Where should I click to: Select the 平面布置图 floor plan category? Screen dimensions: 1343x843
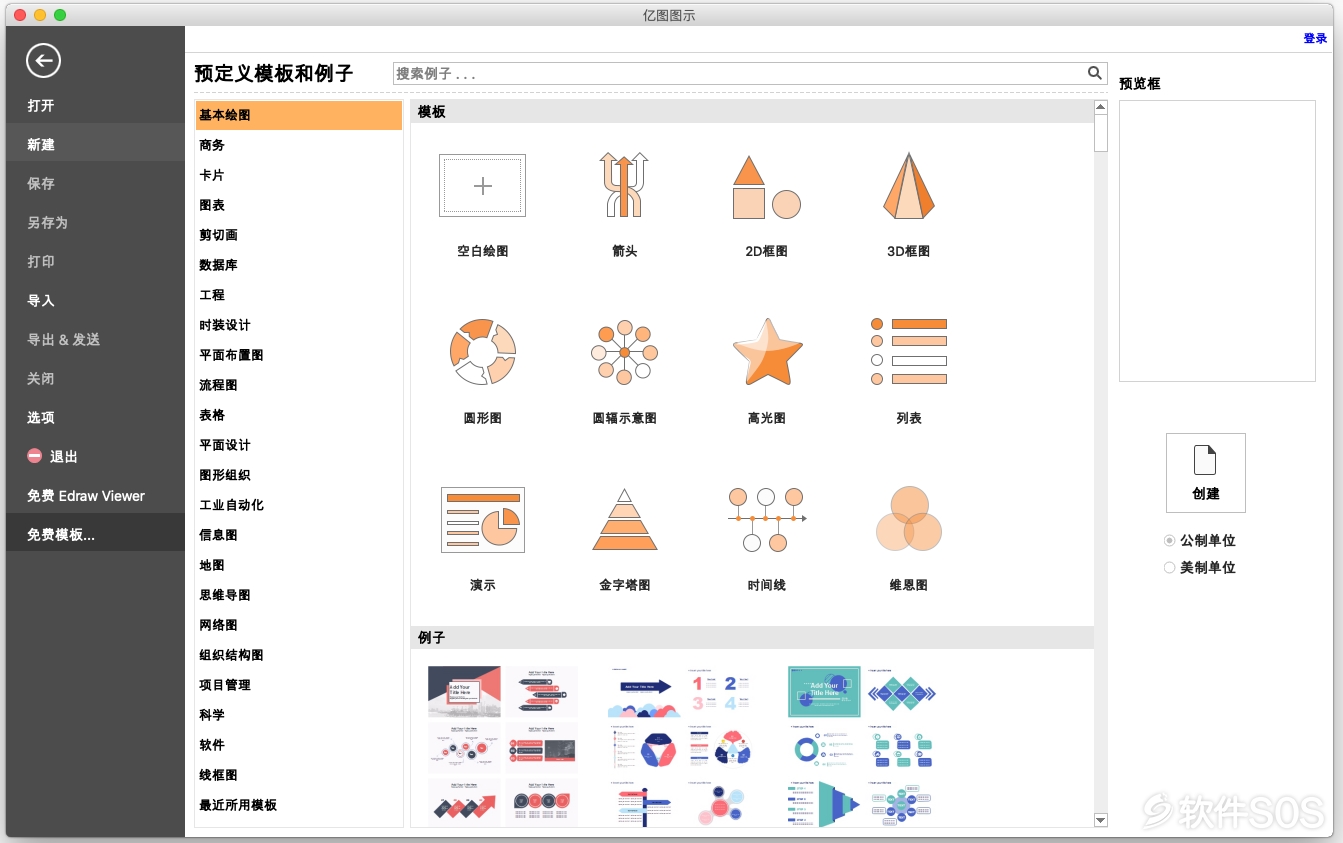(x=299, y=355)
